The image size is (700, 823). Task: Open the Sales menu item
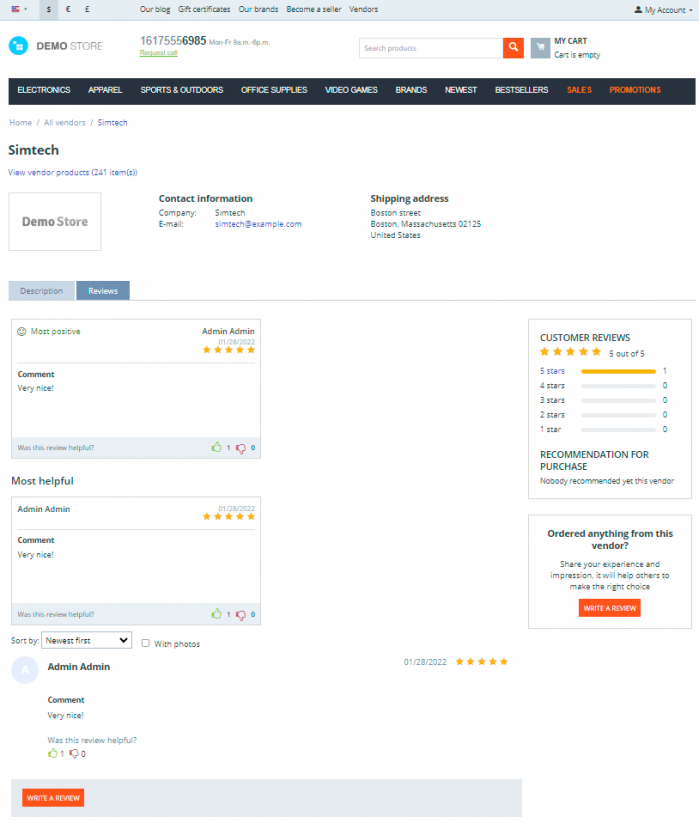(579, 90)
